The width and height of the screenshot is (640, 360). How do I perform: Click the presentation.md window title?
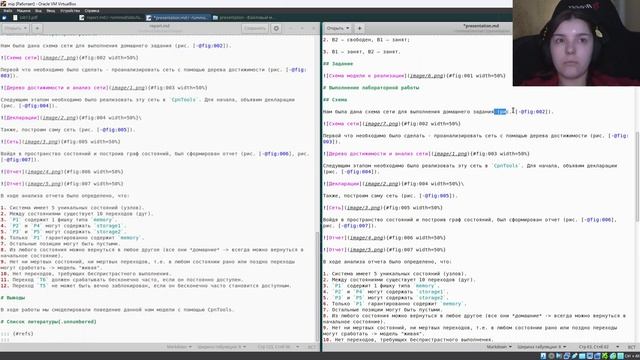481,26
